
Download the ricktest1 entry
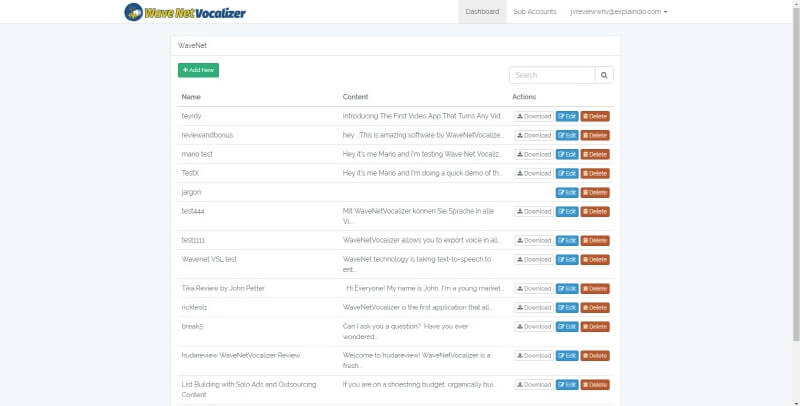tap(534, 308)
